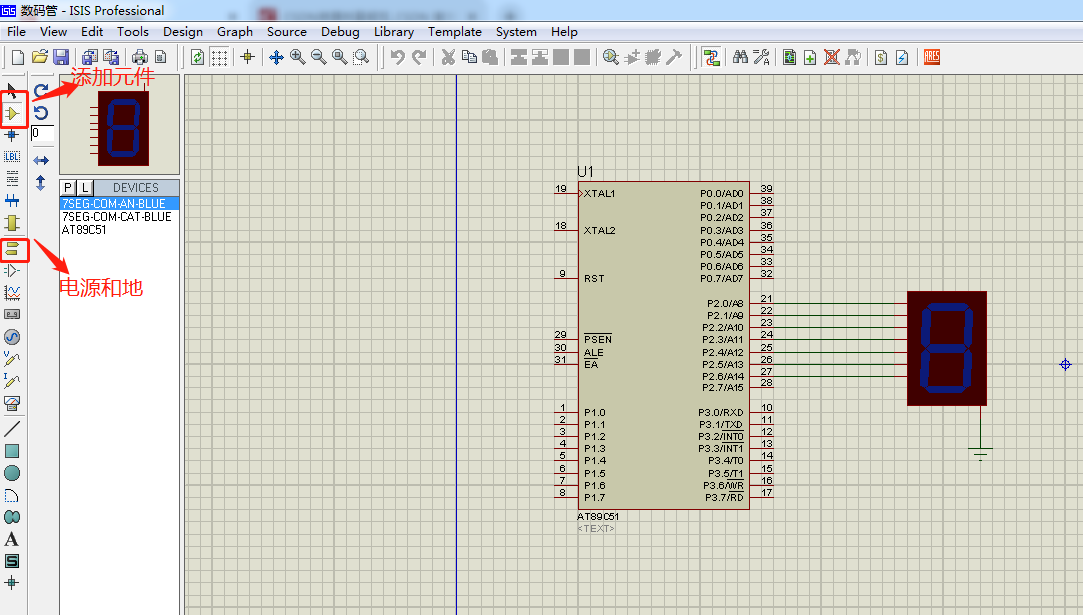The width and height of the screenshot is (1083, 615).
Task: Zoom to selected area
Action: coord(361,57)
